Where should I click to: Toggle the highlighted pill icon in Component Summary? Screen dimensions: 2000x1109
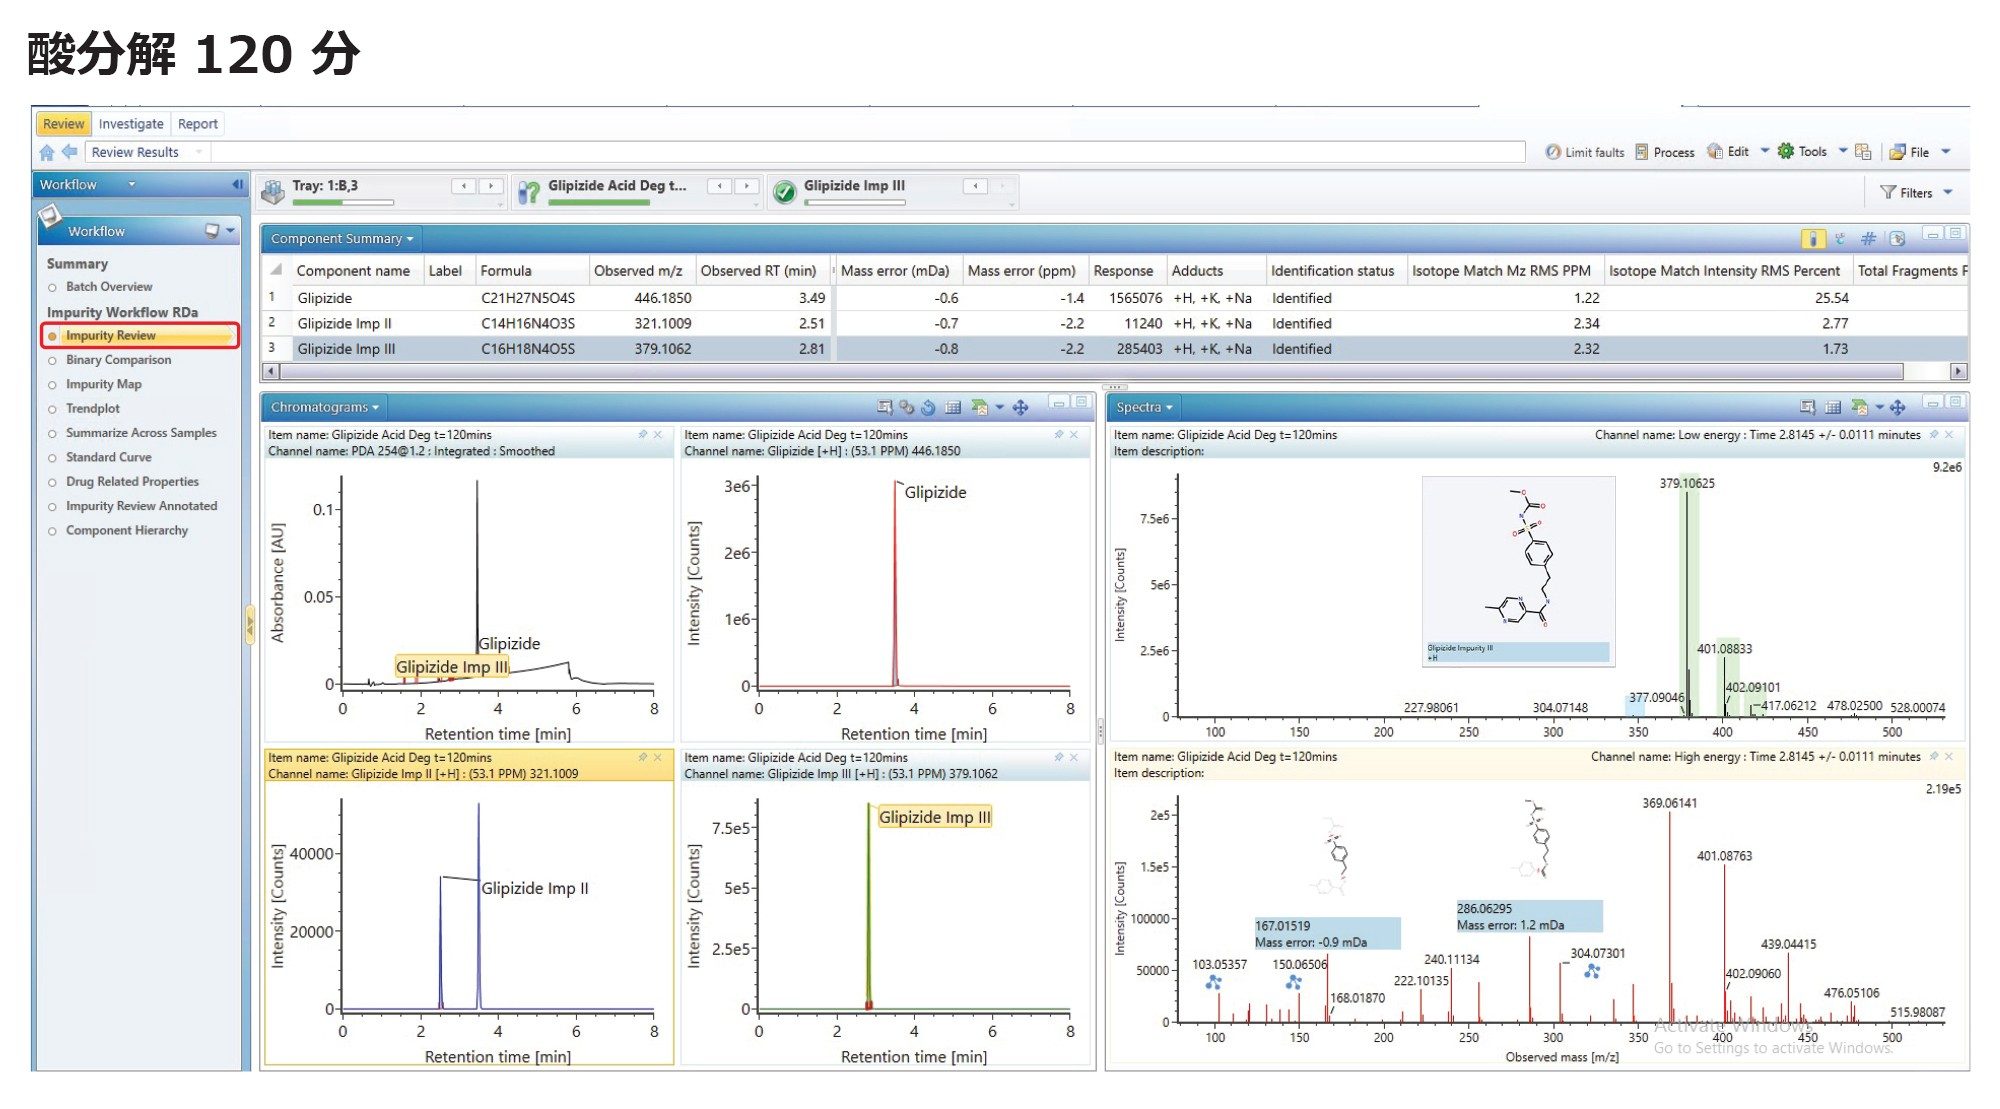pyautogui.click(x=1812, y=238)
